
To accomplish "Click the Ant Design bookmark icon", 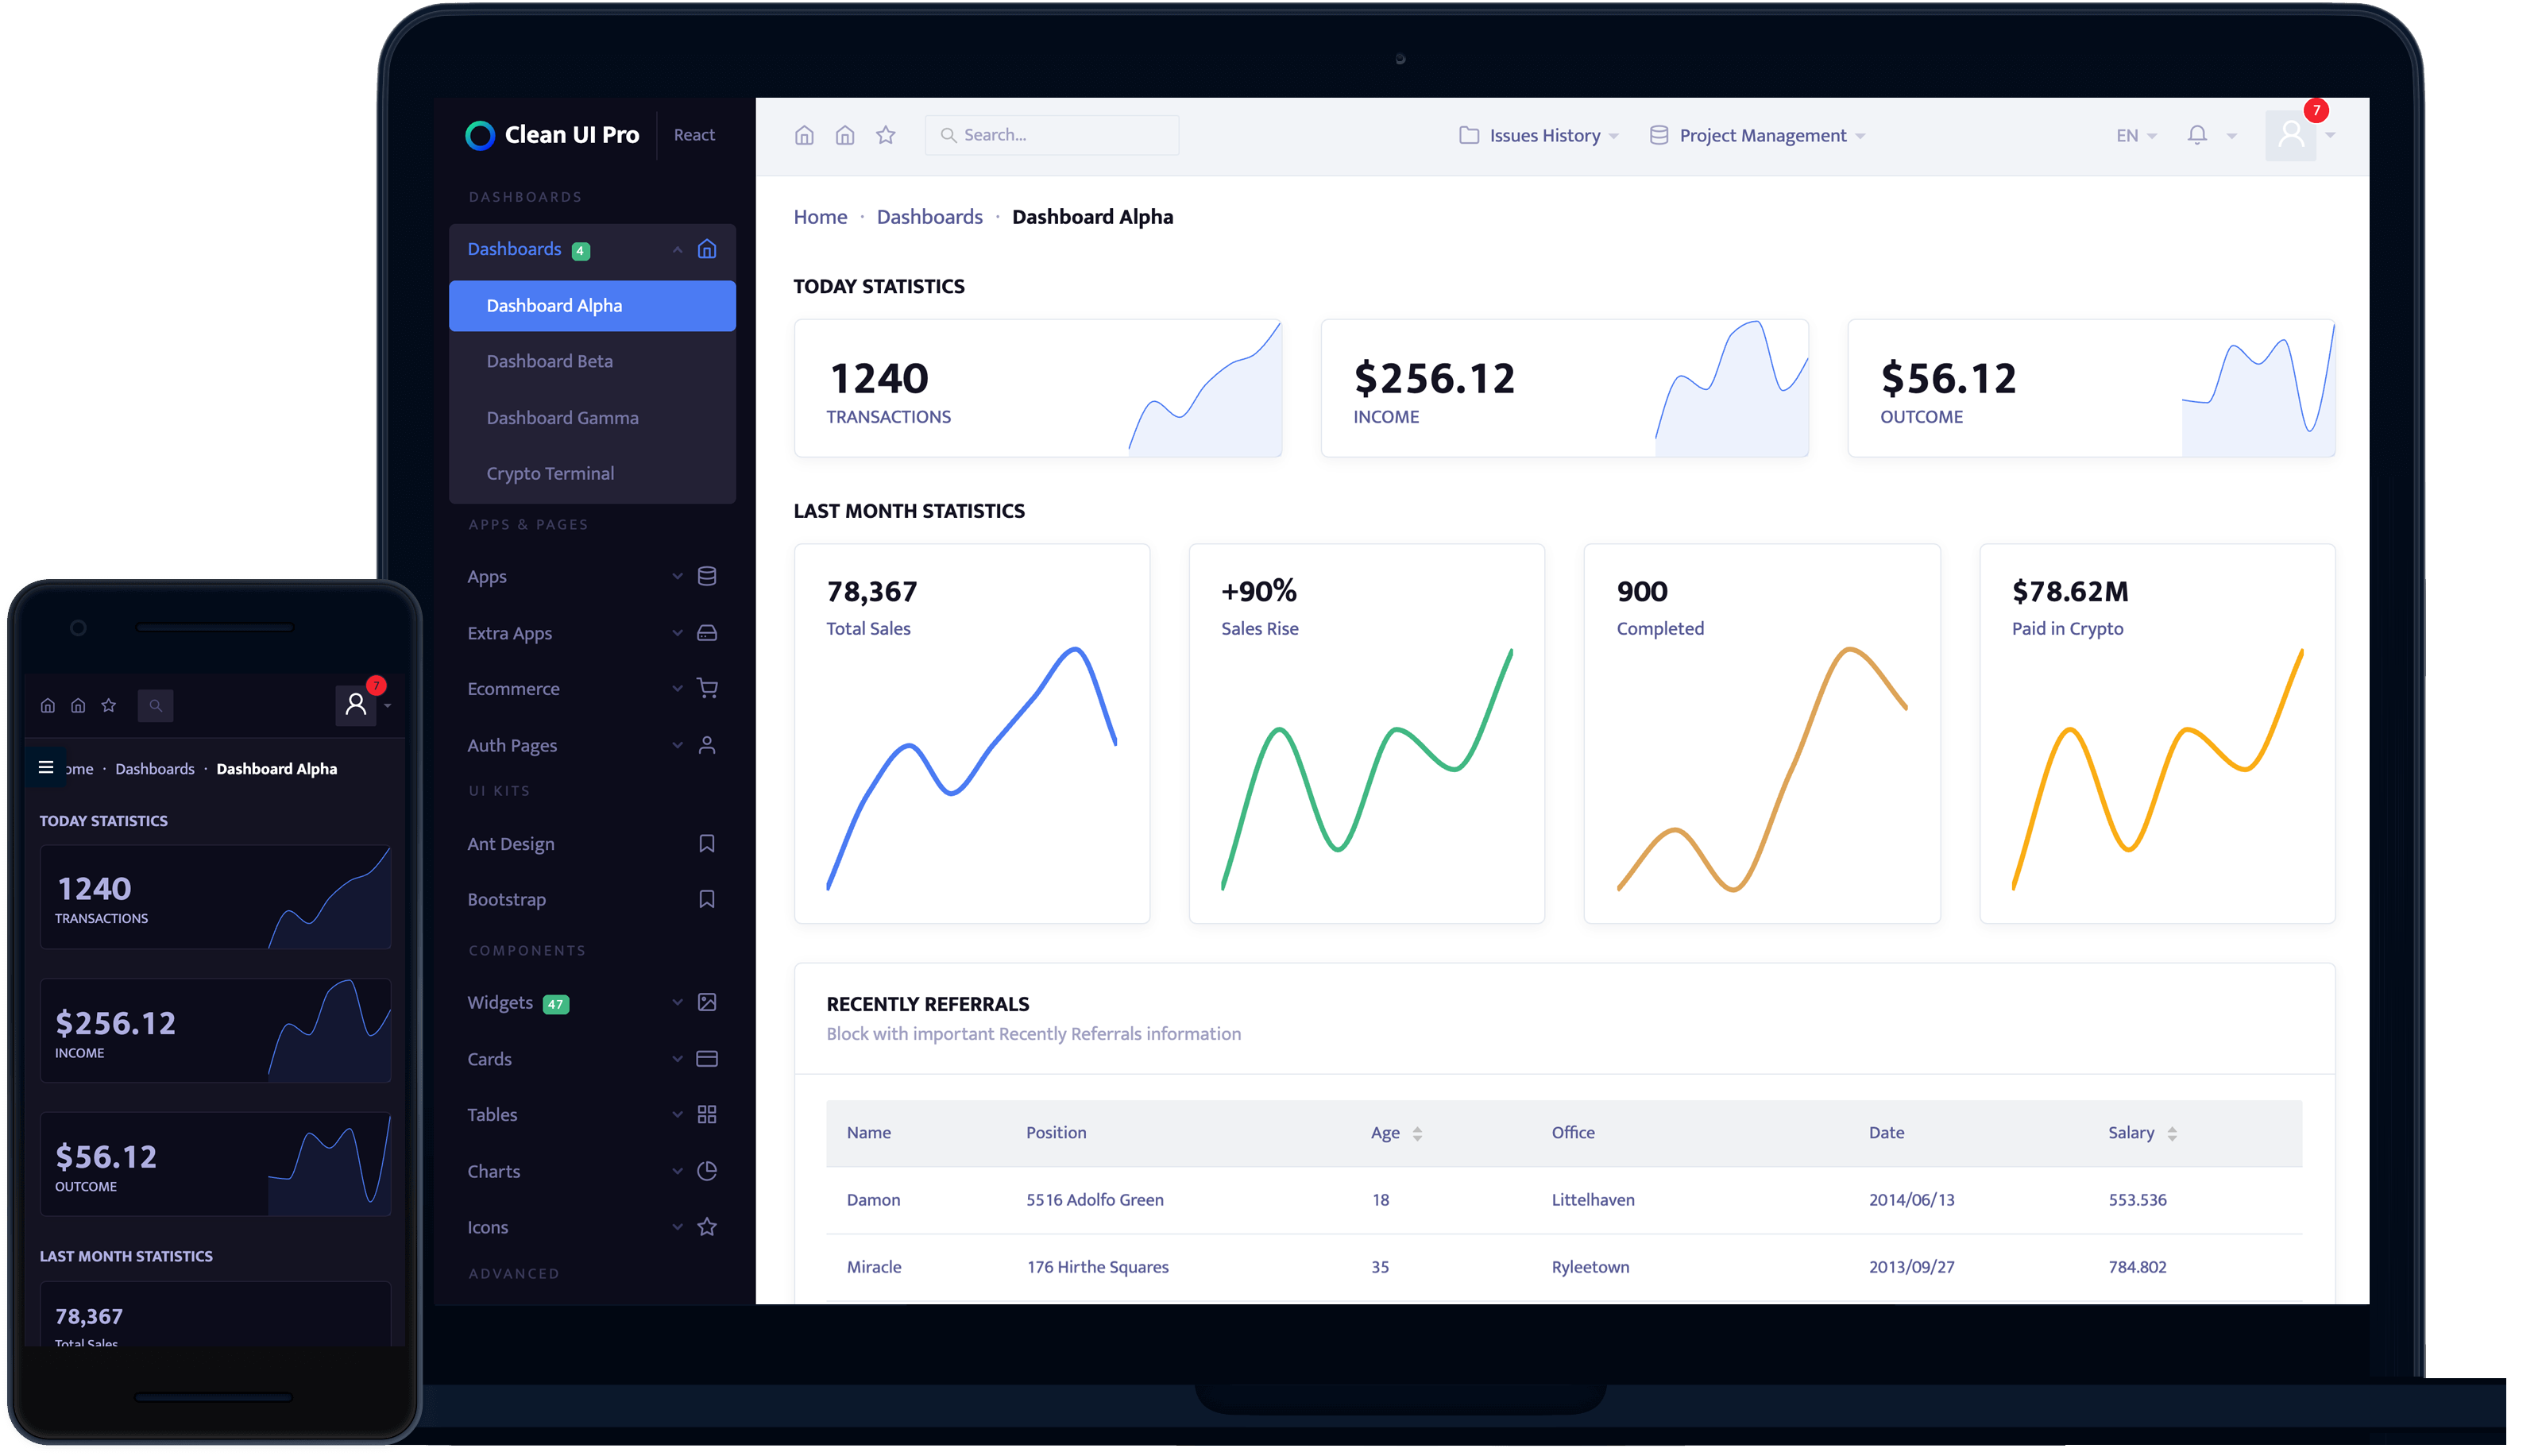I will click(707, 844).
